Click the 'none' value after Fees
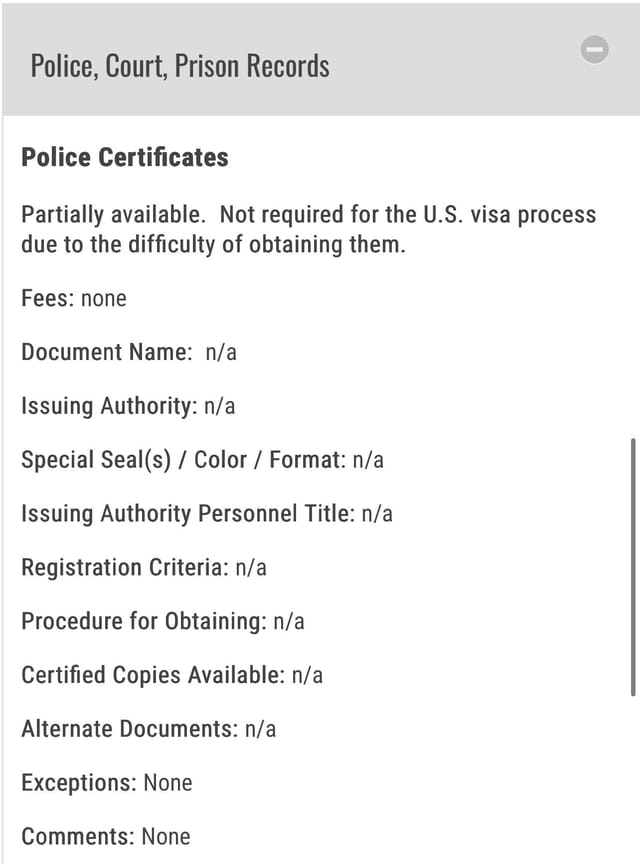Viewport: 640px width, 864px height. coord(104,299)
